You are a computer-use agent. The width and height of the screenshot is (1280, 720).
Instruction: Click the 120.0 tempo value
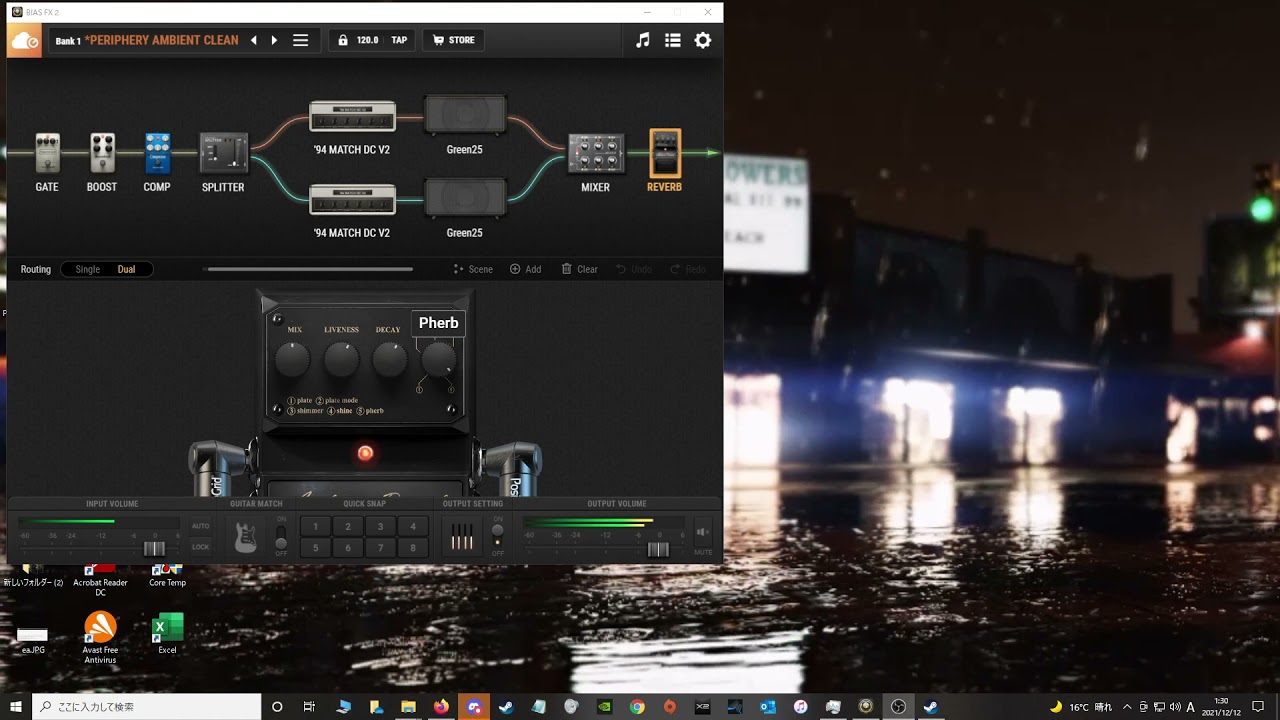point(367,41)
